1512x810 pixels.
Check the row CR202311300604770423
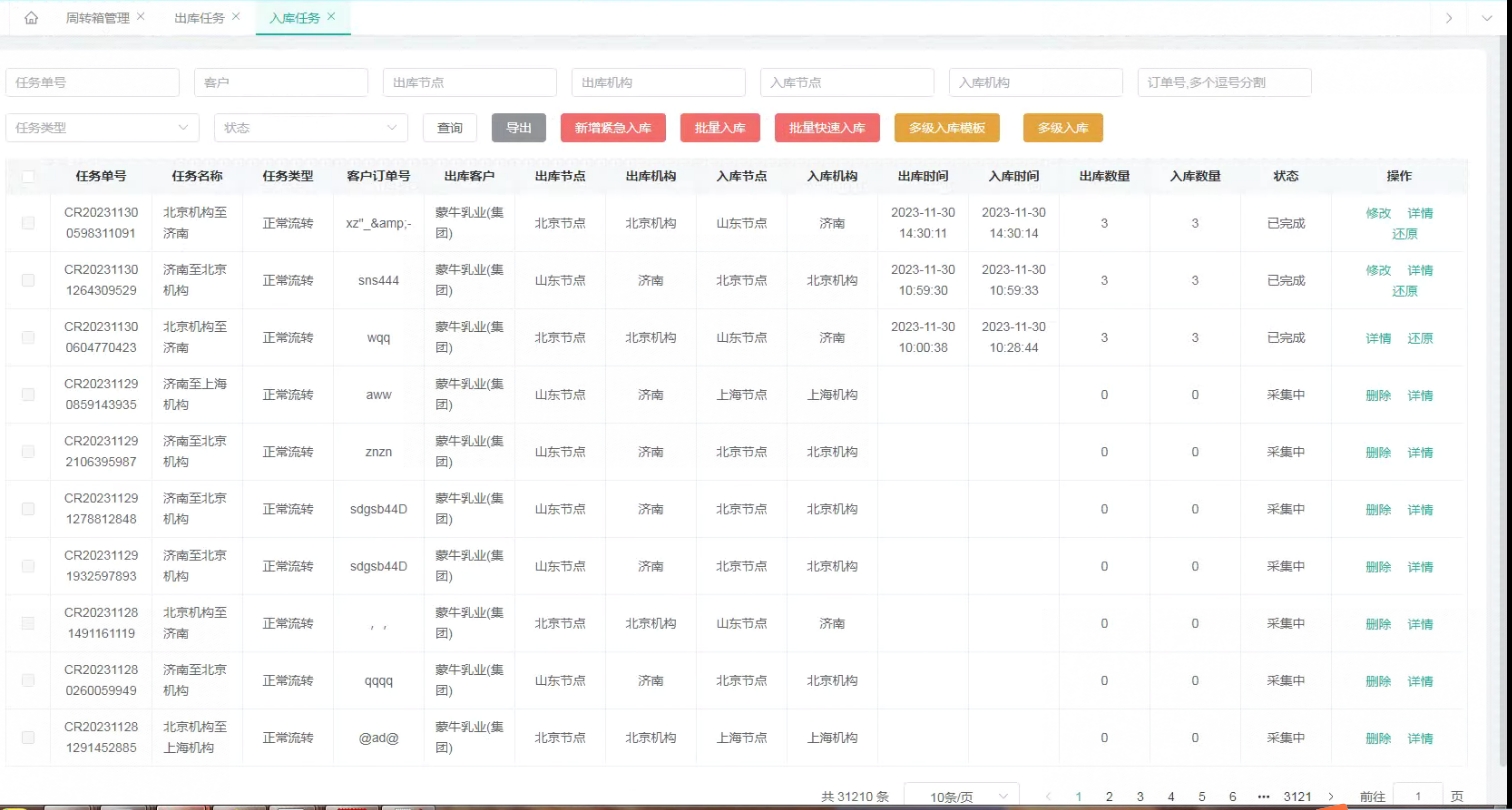[28, 337]
